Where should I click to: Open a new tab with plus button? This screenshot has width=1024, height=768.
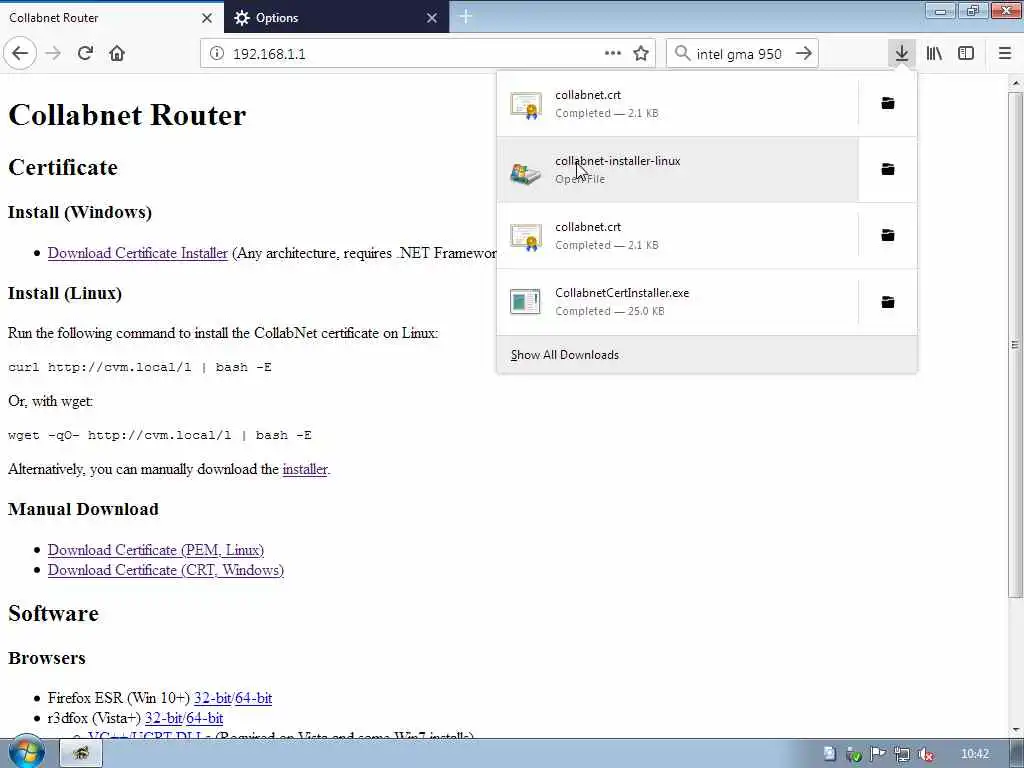click(466, 17)
